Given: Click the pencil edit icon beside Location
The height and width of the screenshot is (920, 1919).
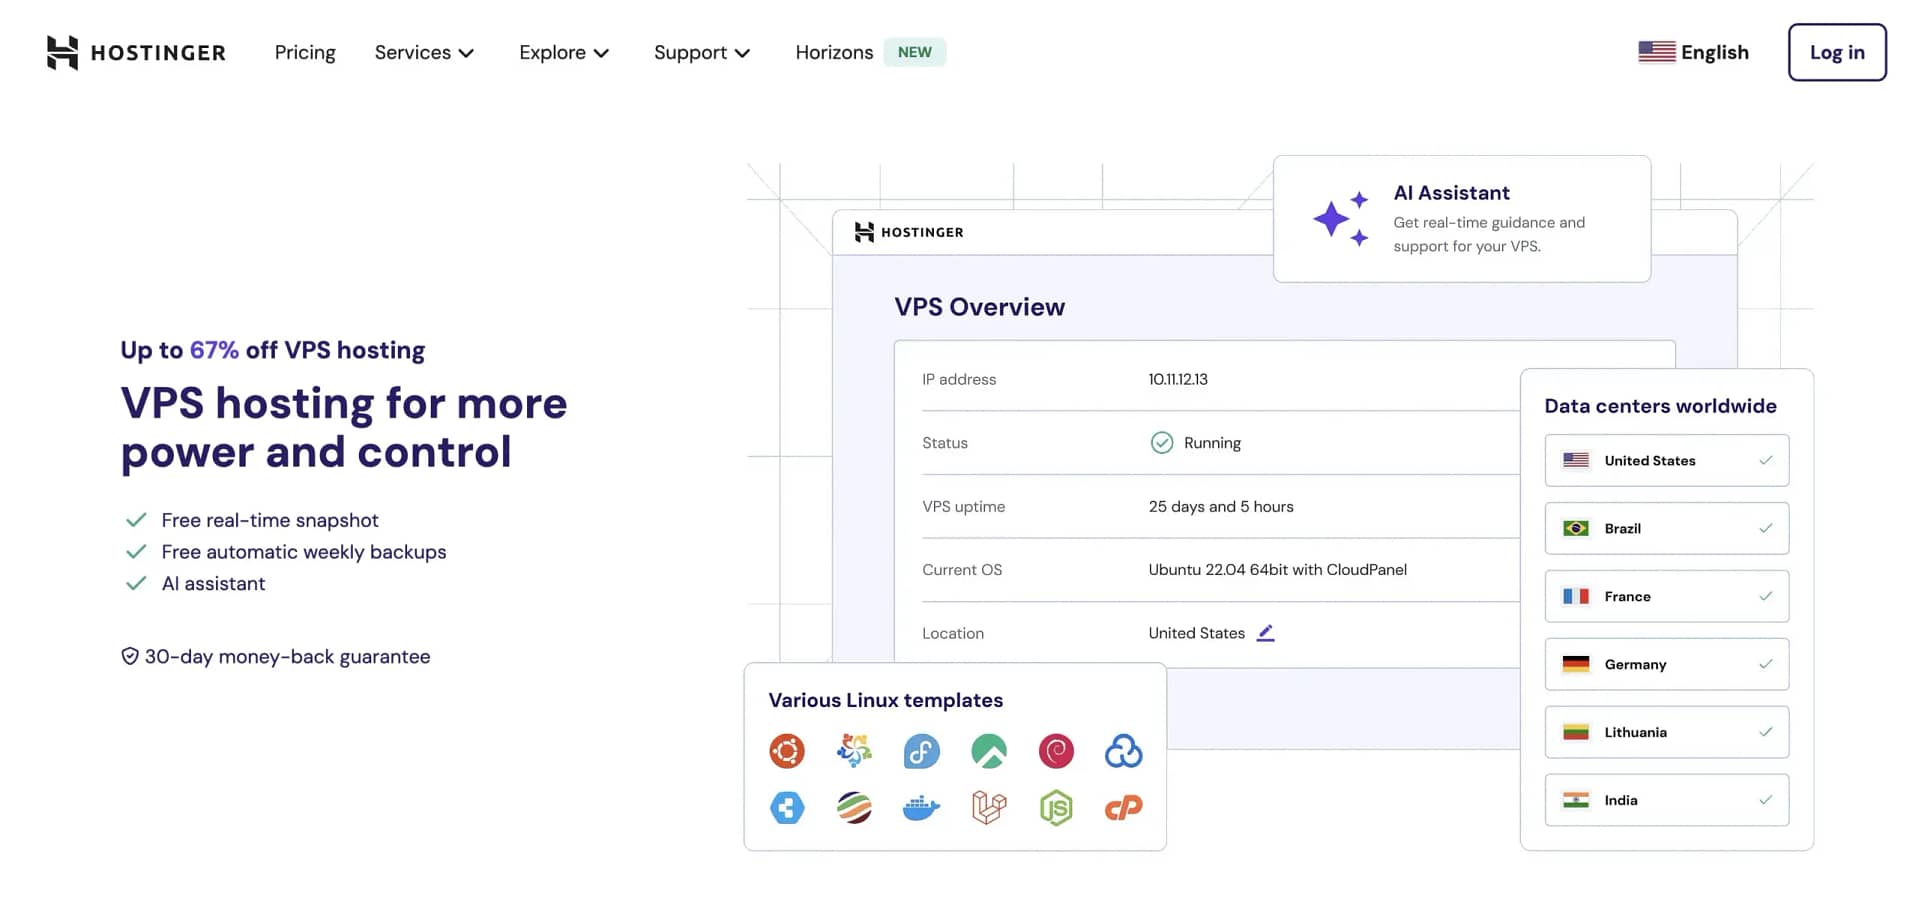Looking at the screenshot, I should pos(1265,633).
